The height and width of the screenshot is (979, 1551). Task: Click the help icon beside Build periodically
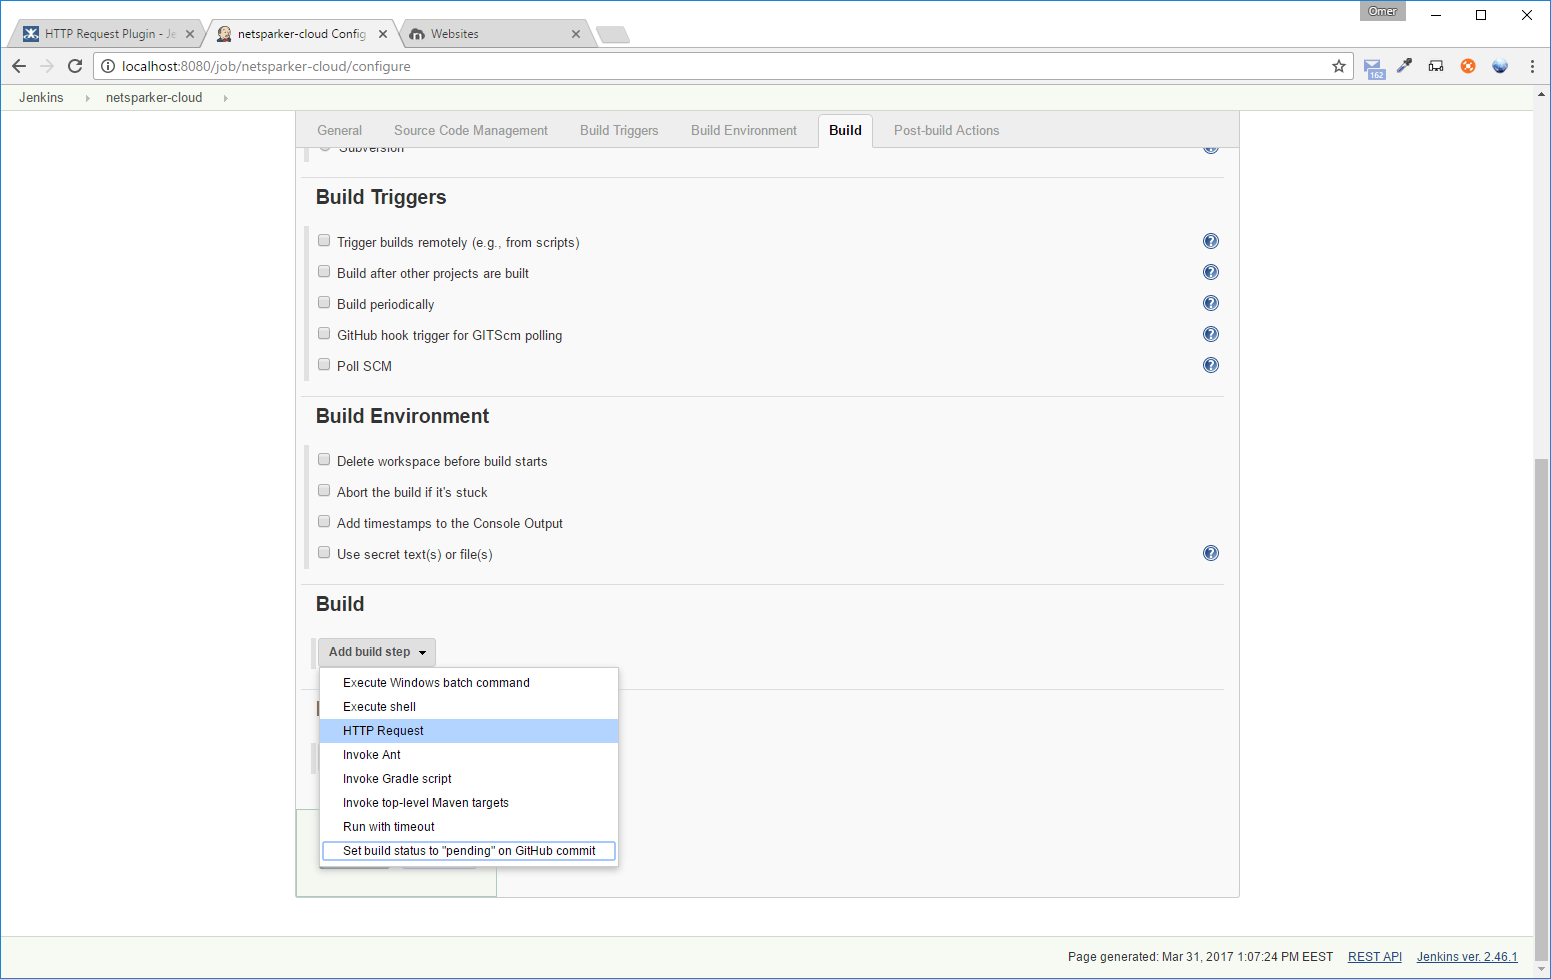(x=1210, y=303)
